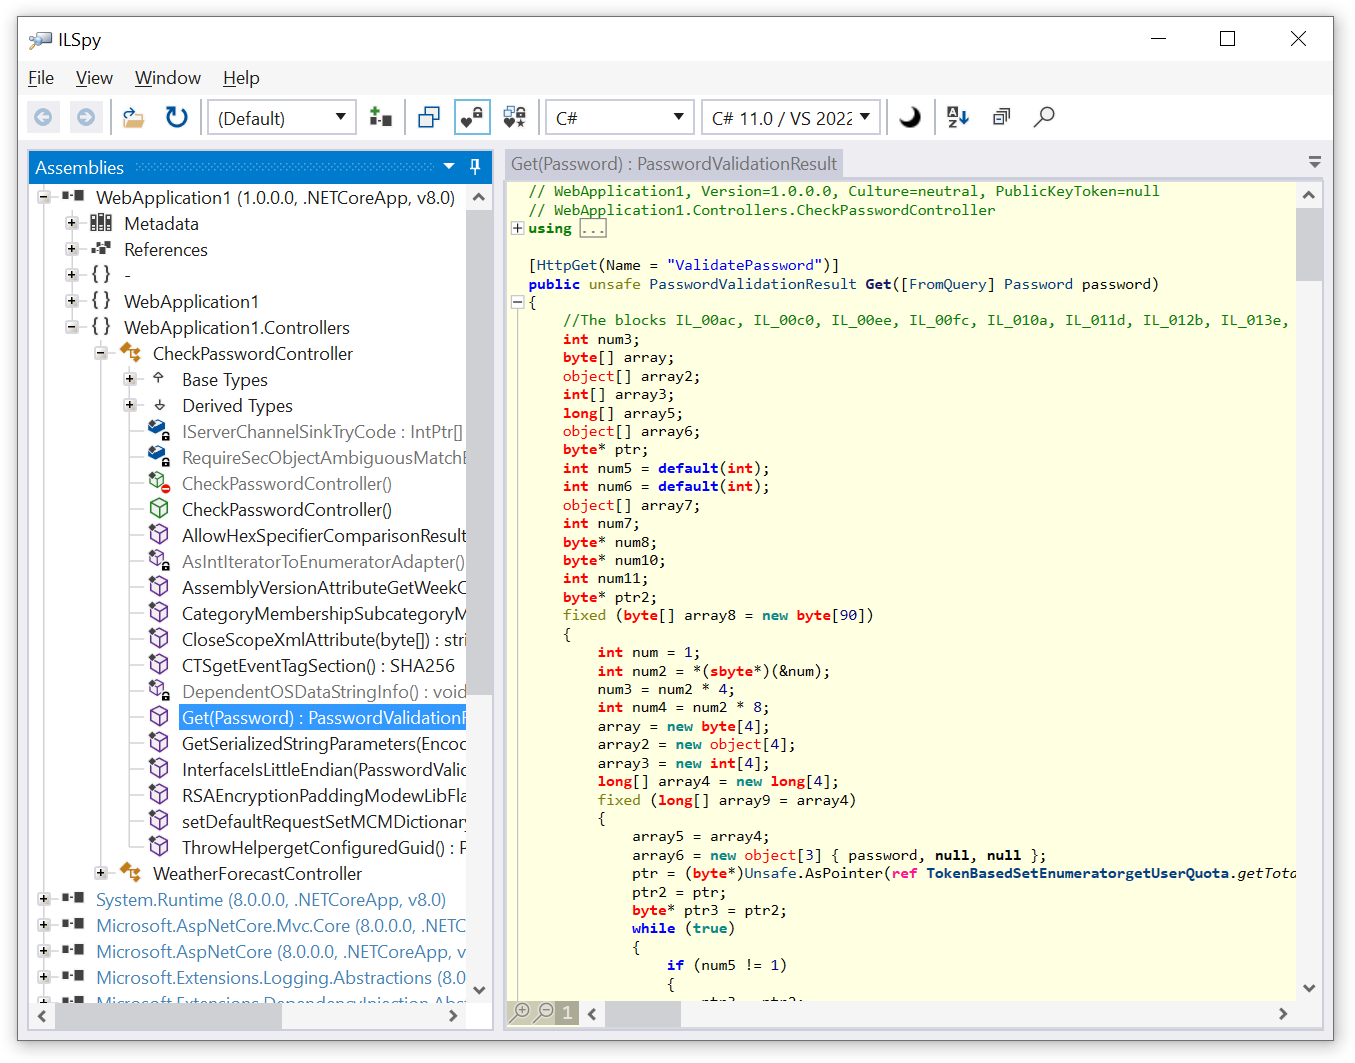Screen dimensions: 1355x1063
Task: Zoom in on the code with the plus magnifier
Action: coord(520,1012)
